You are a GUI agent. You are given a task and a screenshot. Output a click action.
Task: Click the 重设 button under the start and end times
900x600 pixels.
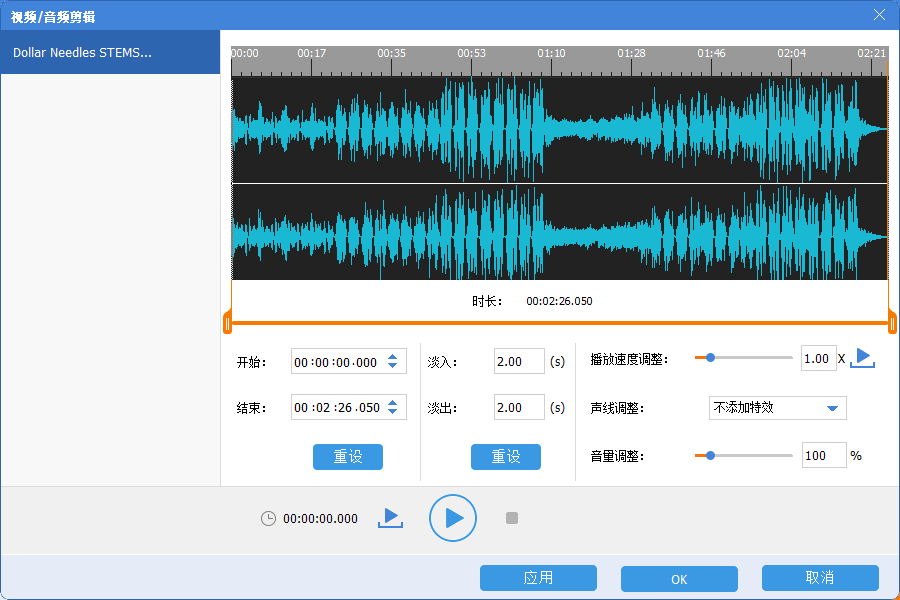pyautogui.click(x=348, y=457)
